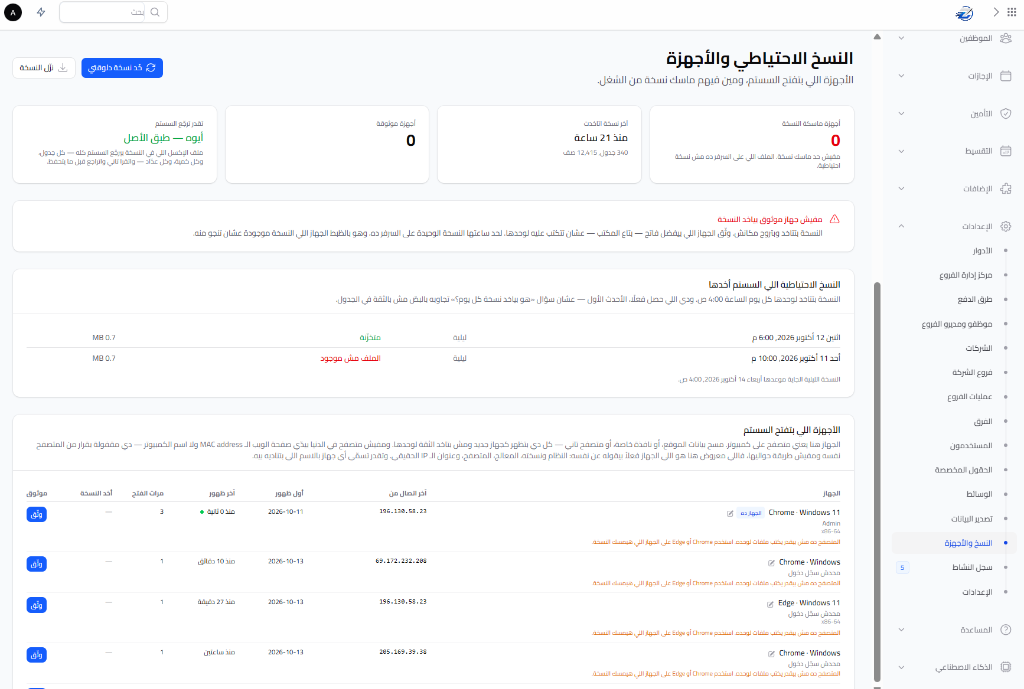Viewport: 1024px width, 689px height.
Task: Open فروع الشركة submenu item
Action: click(972, 372)
